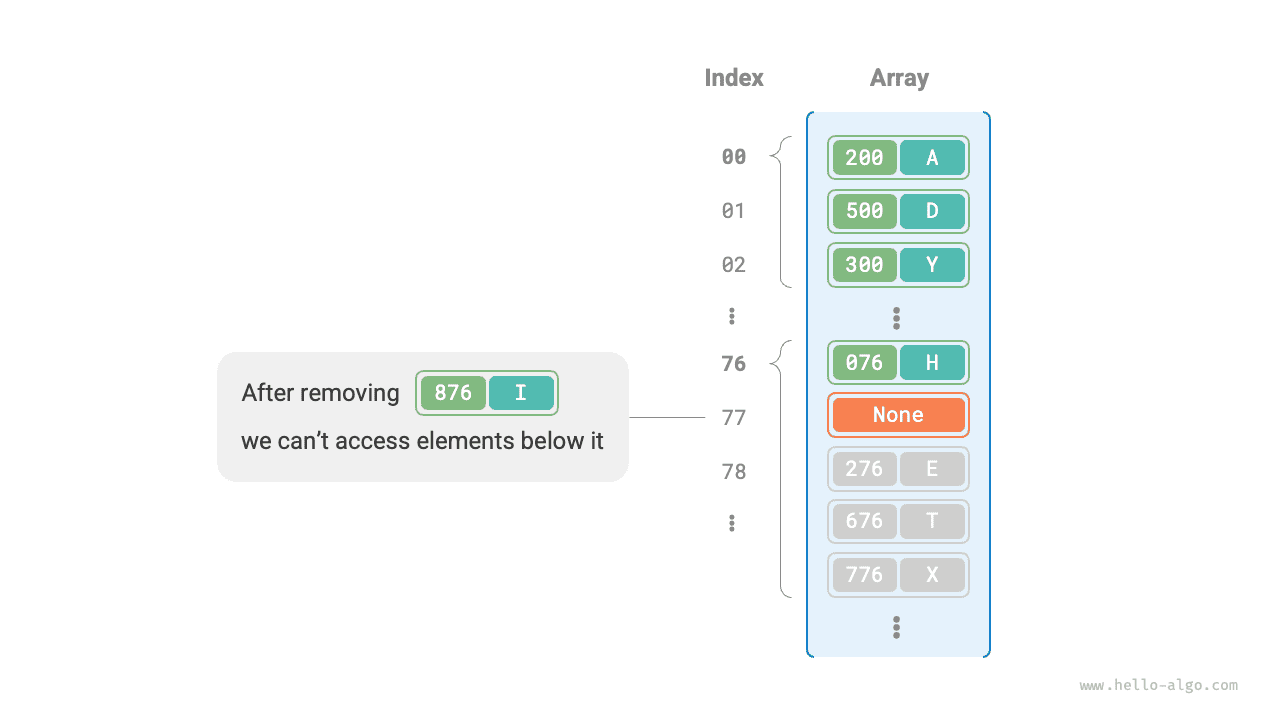This screenshot has width=1280, height=720.
Task: Click the greyed-out 276 cell
Action: click(865, 469)
